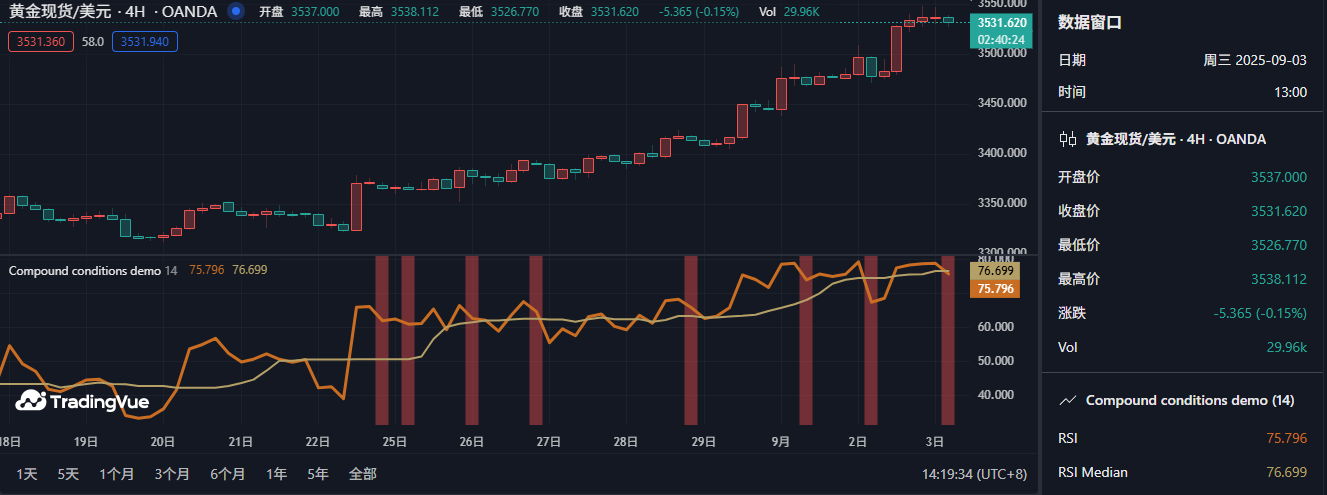Screen dimensions: 1327x495
Task: Switch to 3个月 date range
Action: coord(172,474)
